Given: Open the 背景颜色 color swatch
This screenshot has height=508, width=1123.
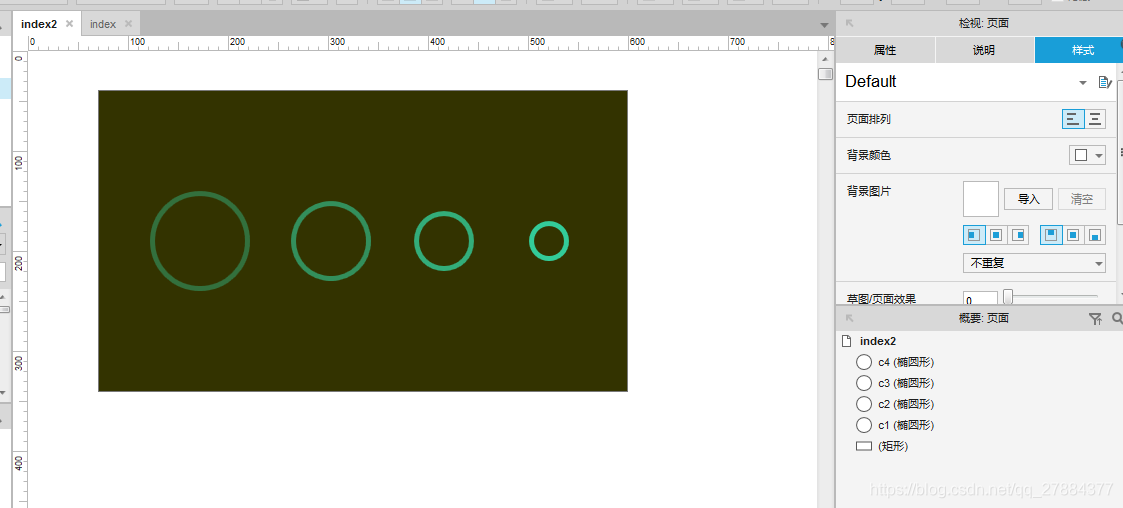Looking at the screenshot, I should click(1087, 155).
